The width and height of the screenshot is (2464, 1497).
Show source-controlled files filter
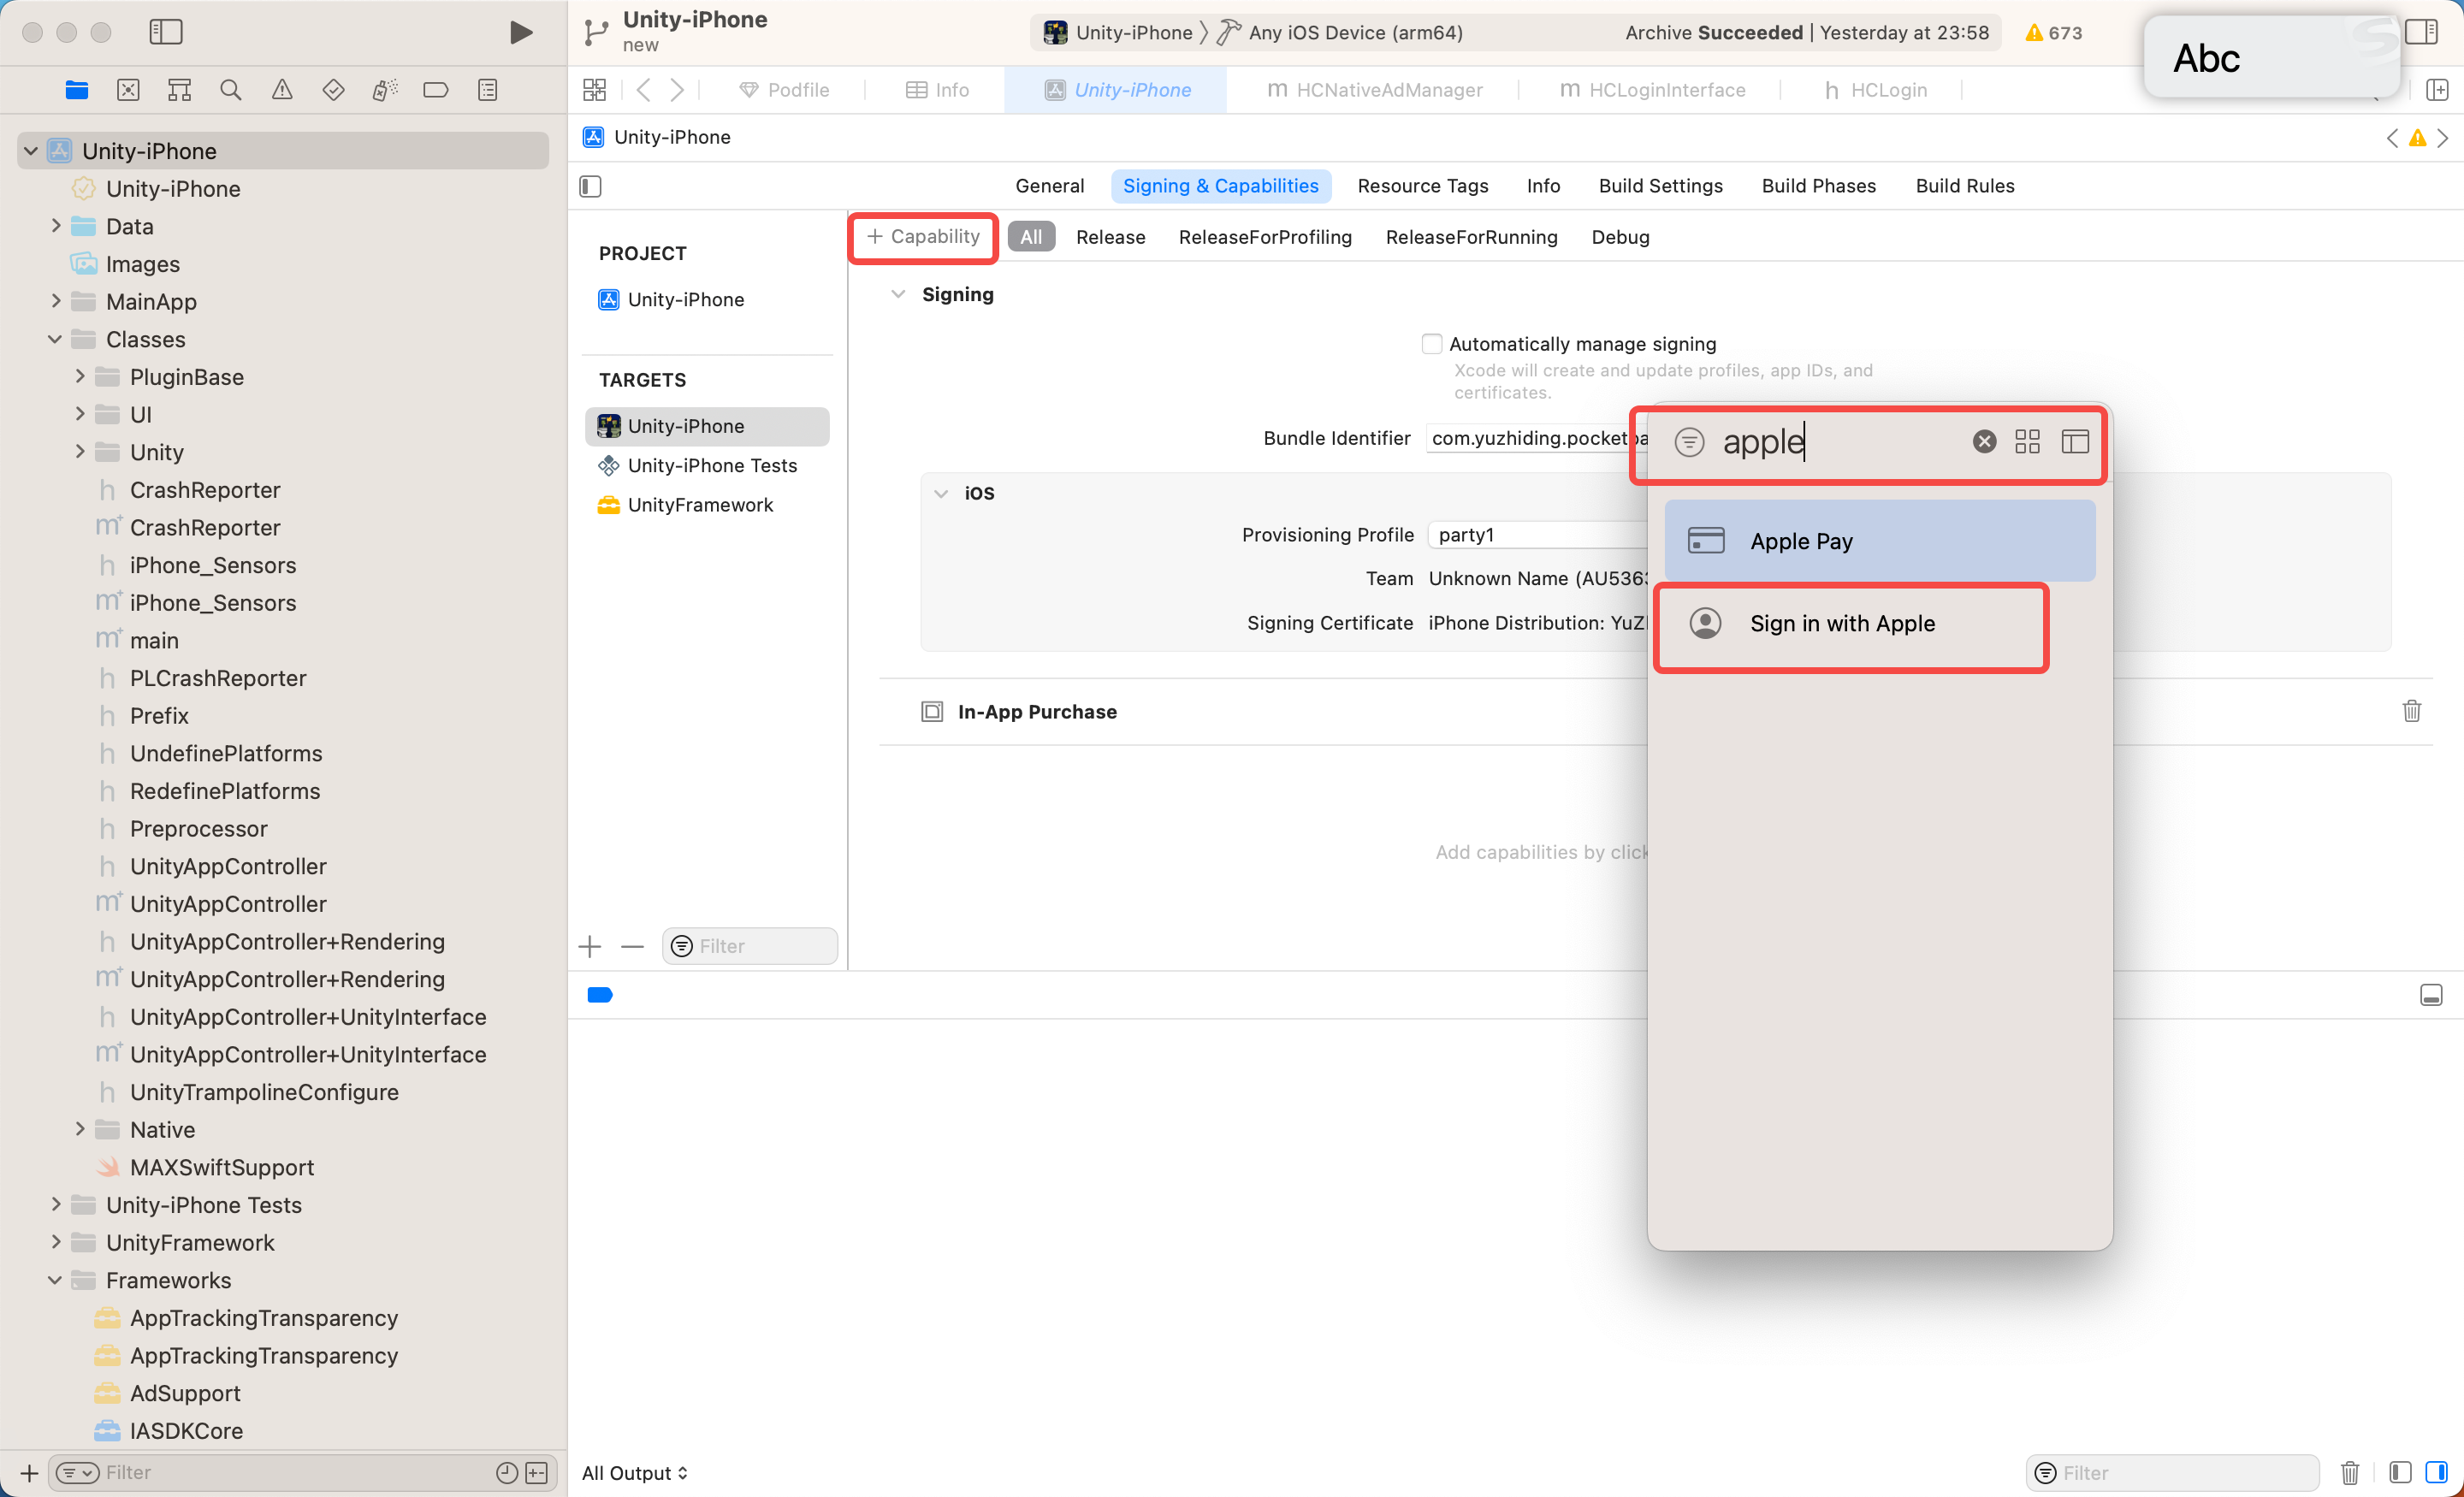tap(537, 1472)
